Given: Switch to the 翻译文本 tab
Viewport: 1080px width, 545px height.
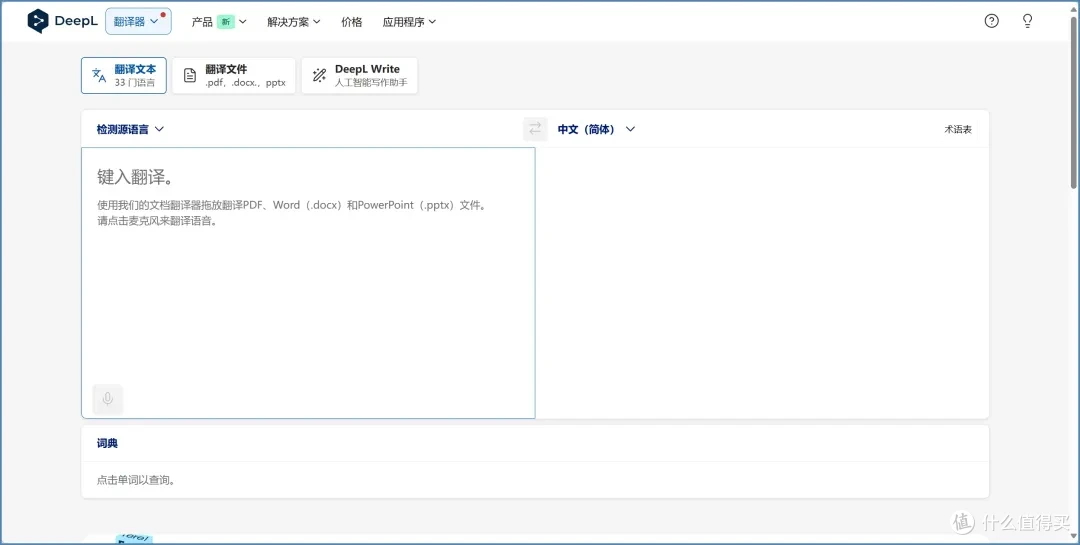Looking at the screenshot, I should 124,76.
